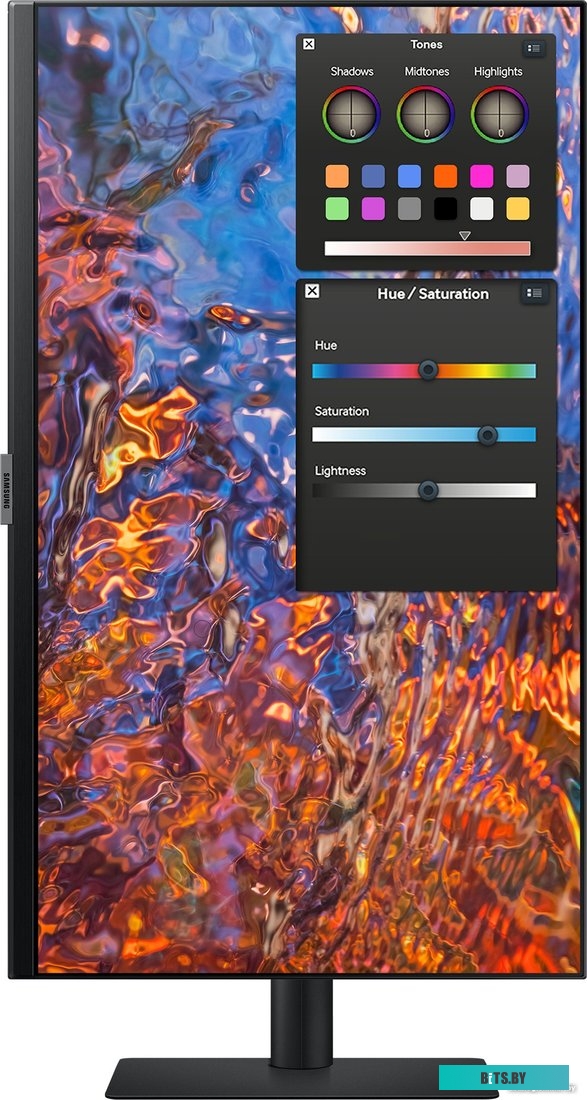The image size is (587, 1100).
Task: Pick the bright blue swatch in Tones
Action: (x=410, y=176)
